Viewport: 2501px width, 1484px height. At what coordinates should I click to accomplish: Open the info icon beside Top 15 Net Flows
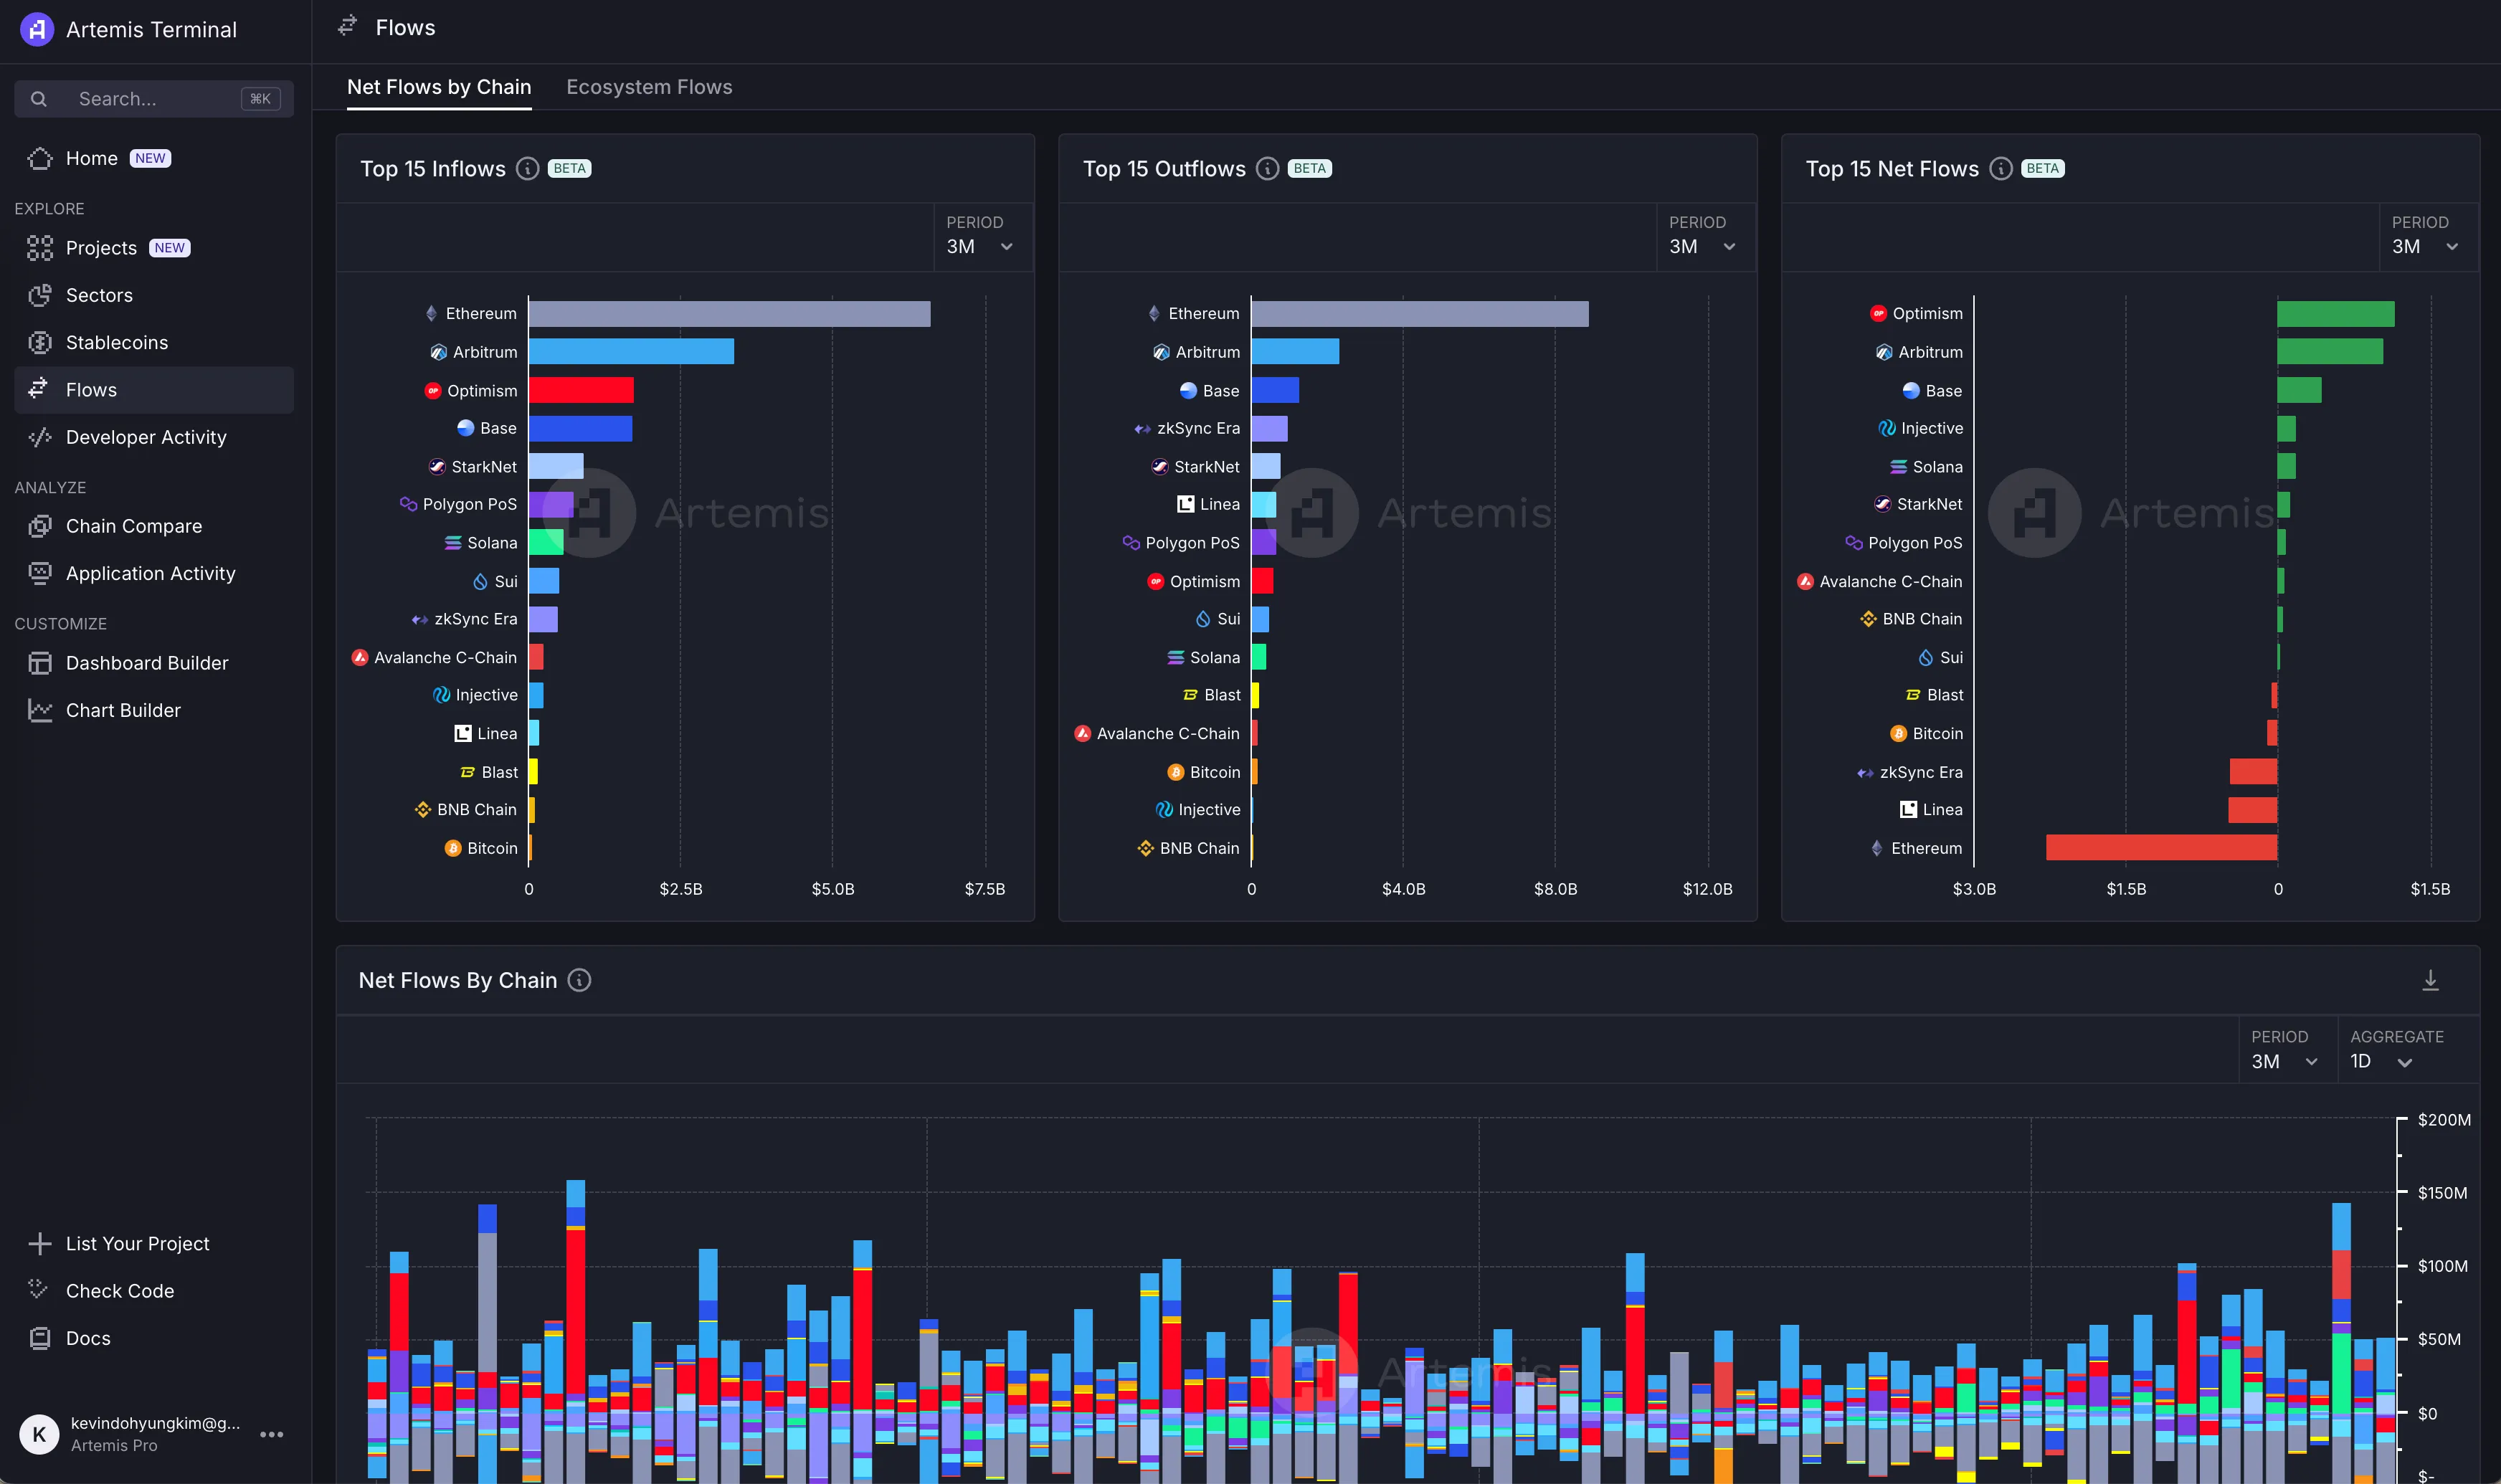click(x=2000, y=169)
